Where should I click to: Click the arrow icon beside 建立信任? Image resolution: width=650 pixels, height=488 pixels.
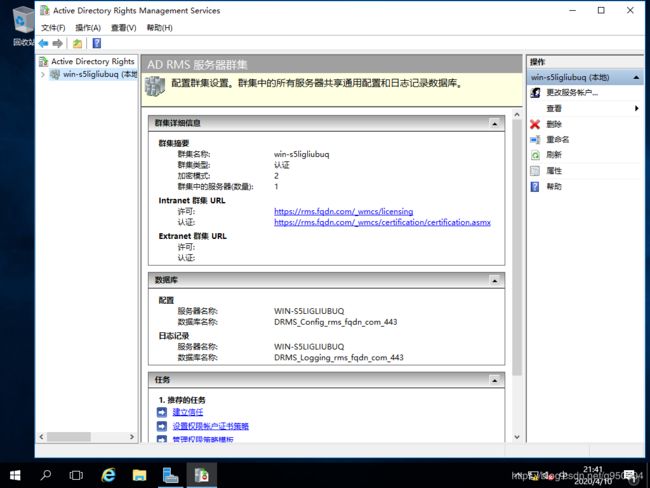162,412
